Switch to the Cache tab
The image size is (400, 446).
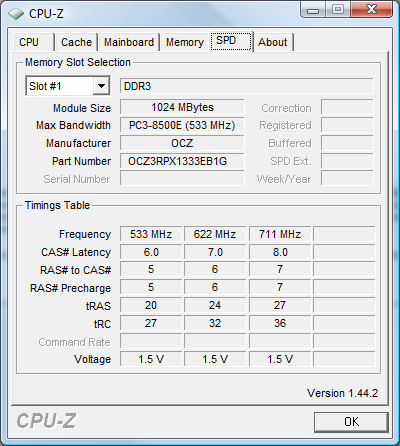pos(76,42)
